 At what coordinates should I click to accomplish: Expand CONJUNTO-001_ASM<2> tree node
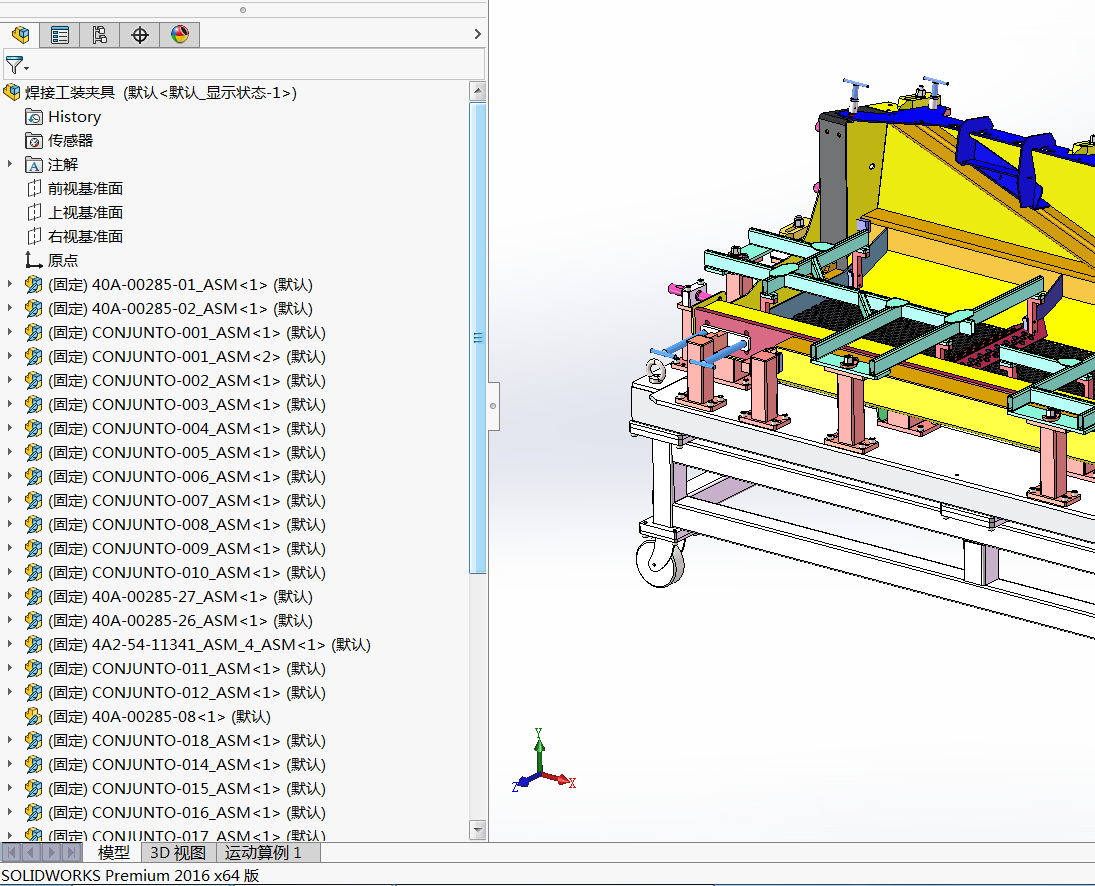[10, 356]
